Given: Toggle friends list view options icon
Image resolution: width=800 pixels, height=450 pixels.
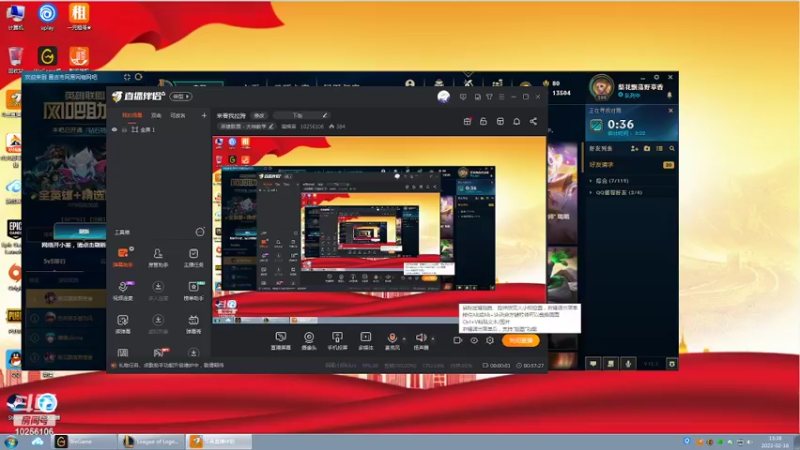Looking at the screenshot, I should pos(659,148).
